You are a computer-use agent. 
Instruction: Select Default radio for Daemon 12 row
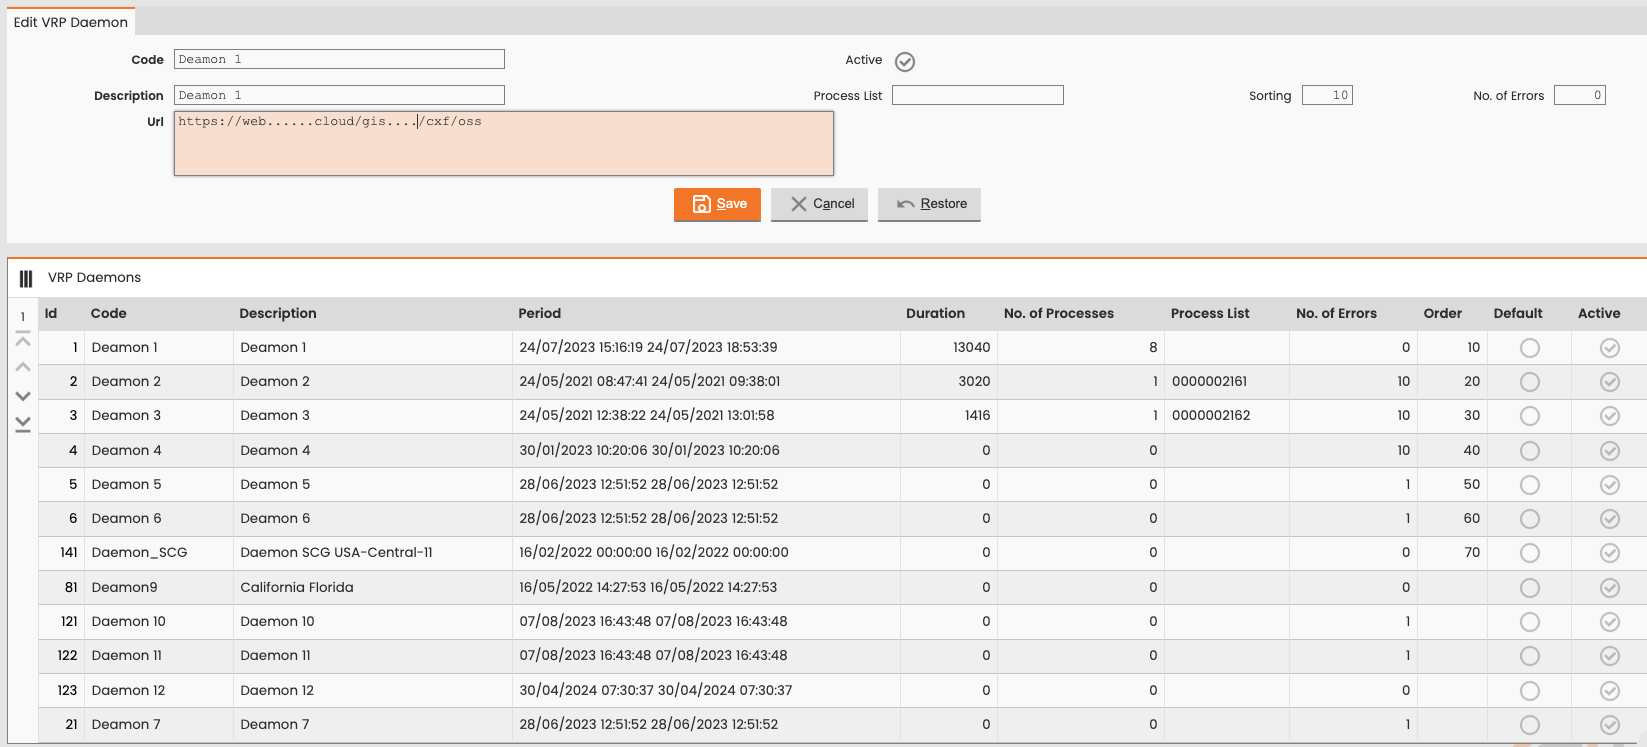point(1530,691)
